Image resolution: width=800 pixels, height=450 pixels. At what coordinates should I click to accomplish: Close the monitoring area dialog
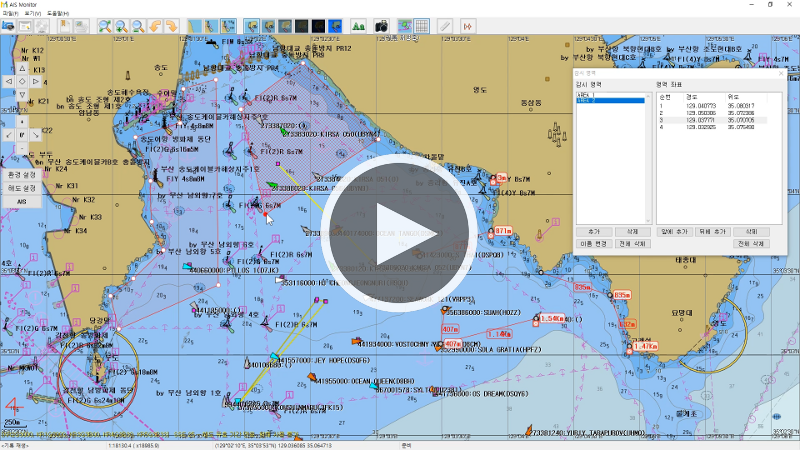coord(780,73)
